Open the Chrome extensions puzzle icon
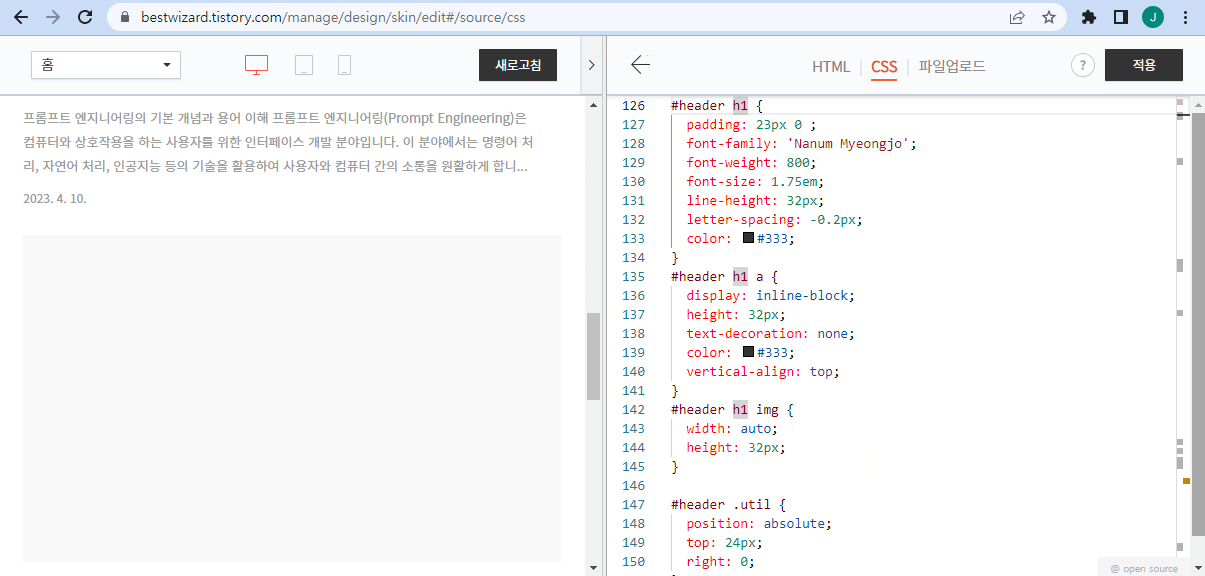Viewport: 1205px width, 576px height. click(x=1088, y=16)
